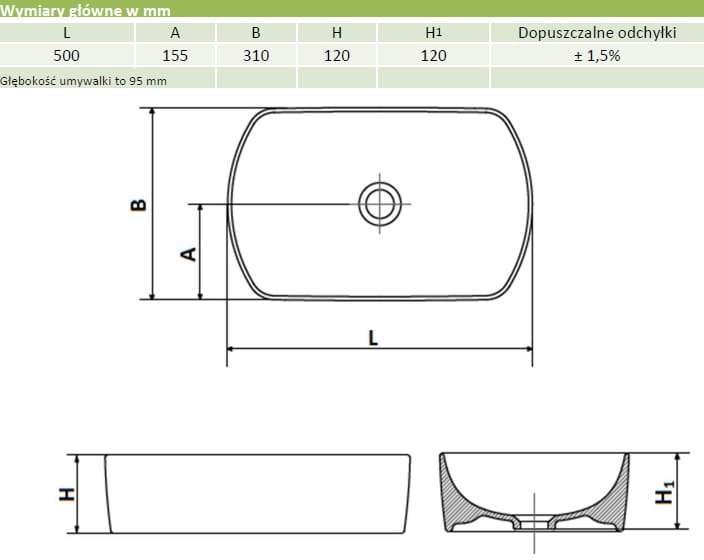This screenshot has height=560, width=704.
Task: Click the H dimension label beside side view
Action: [x=67, y=492]
